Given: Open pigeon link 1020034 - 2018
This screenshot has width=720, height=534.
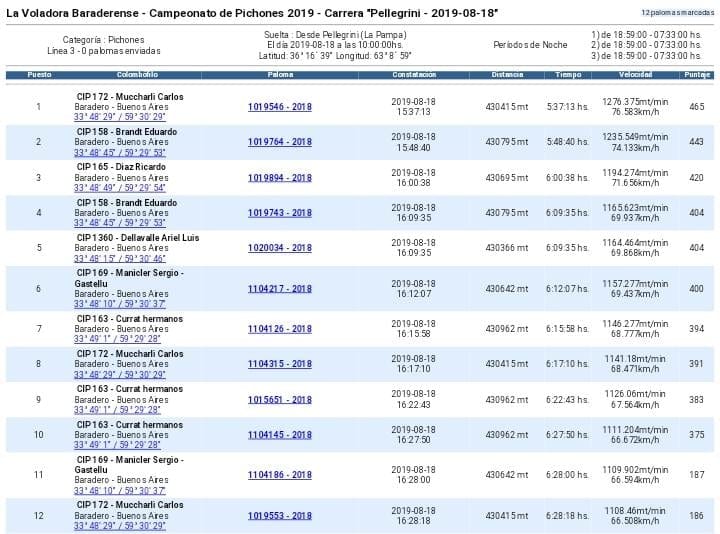Looking at the screenshot, I should click(x=280, y=248).
